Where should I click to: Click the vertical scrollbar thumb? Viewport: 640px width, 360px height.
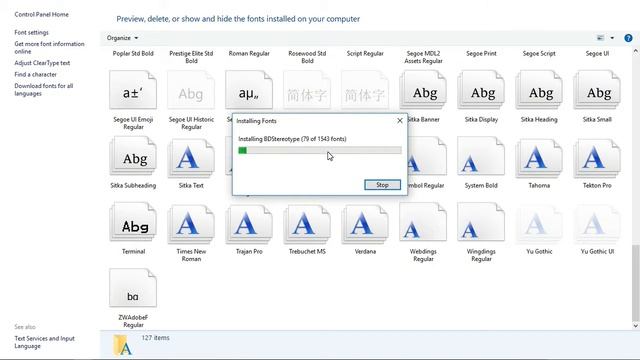pos(636,282)
